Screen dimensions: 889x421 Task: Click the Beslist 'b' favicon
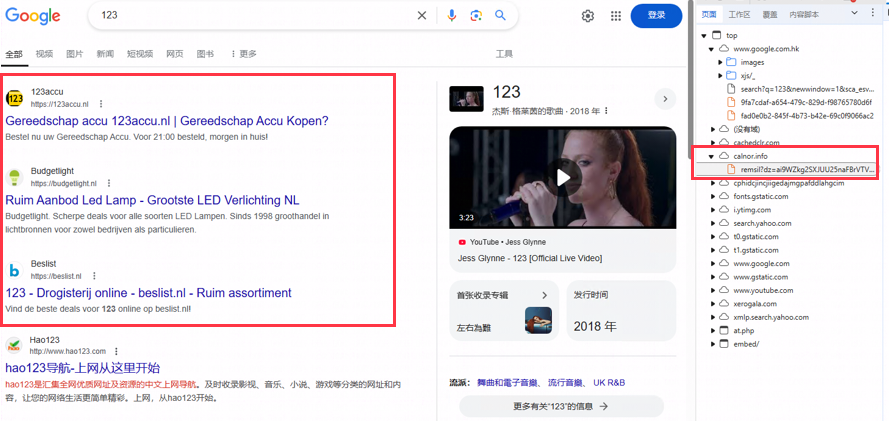(x=14, y=270)
